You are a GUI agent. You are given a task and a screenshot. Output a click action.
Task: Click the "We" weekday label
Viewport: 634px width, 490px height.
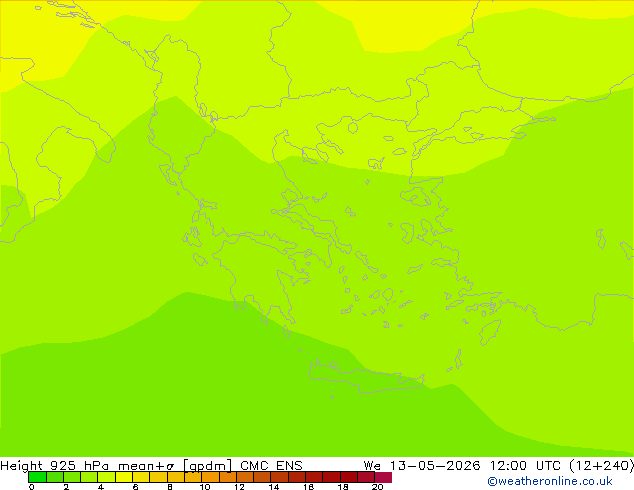(372, 465)
